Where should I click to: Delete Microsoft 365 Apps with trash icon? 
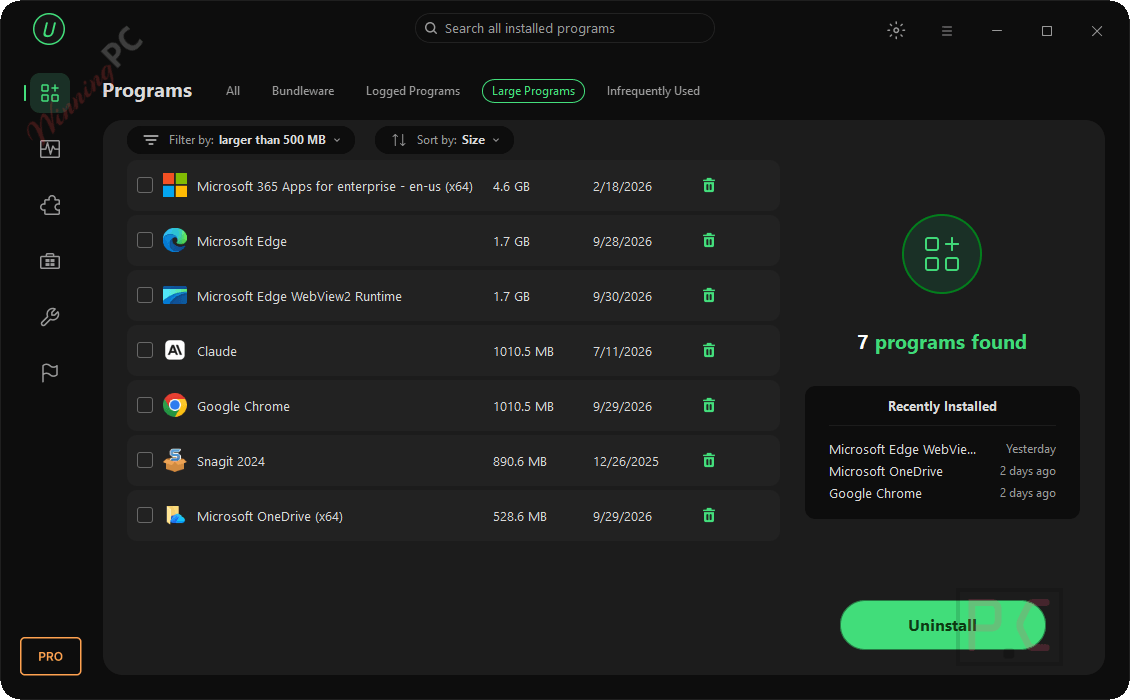(709, 185)
